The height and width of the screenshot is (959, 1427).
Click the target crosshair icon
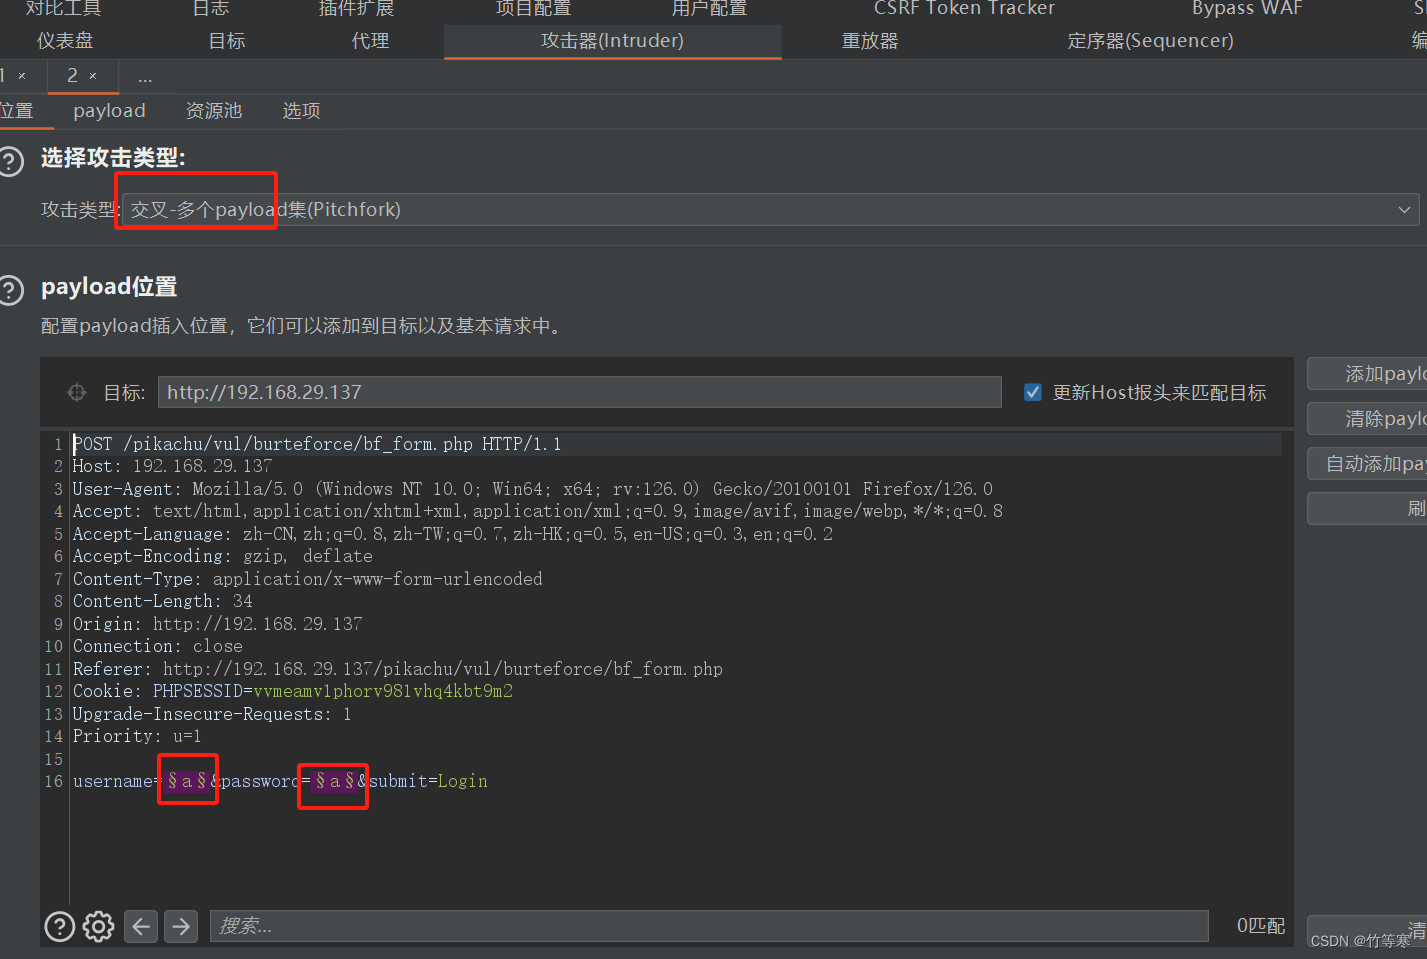pyautogui.click(x=77, y=393)
